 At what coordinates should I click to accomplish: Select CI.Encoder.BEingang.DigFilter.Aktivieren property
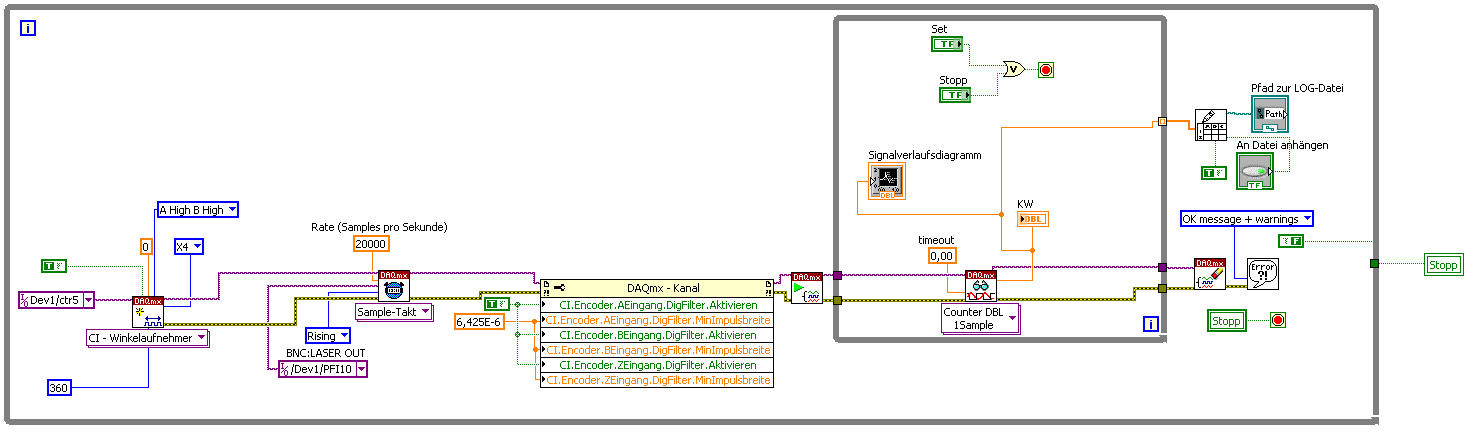tap(656, 335)
